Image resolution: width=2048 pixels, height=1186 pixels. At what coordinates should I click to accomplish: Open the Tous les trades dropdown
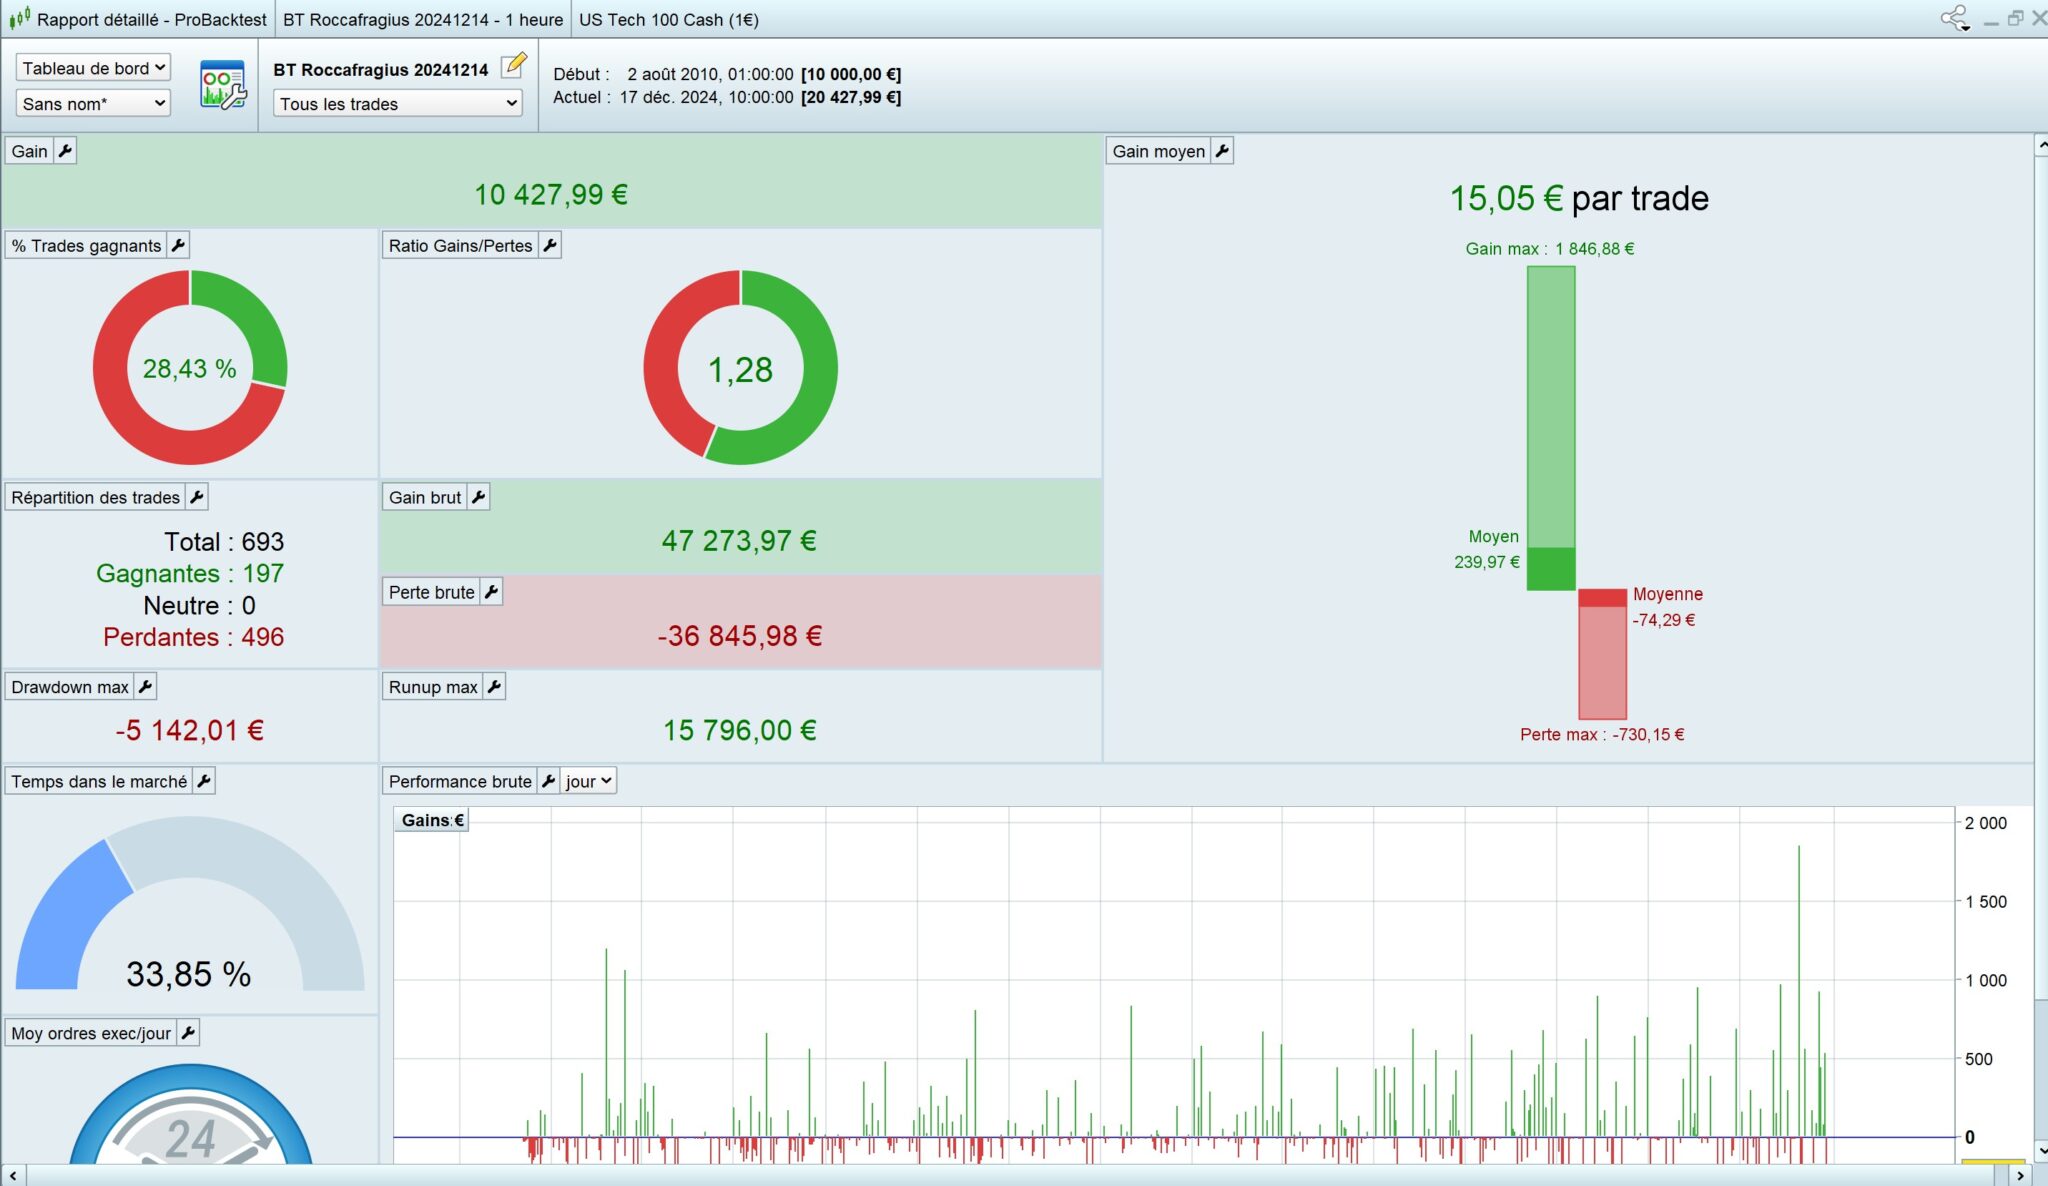pos(398,103)
